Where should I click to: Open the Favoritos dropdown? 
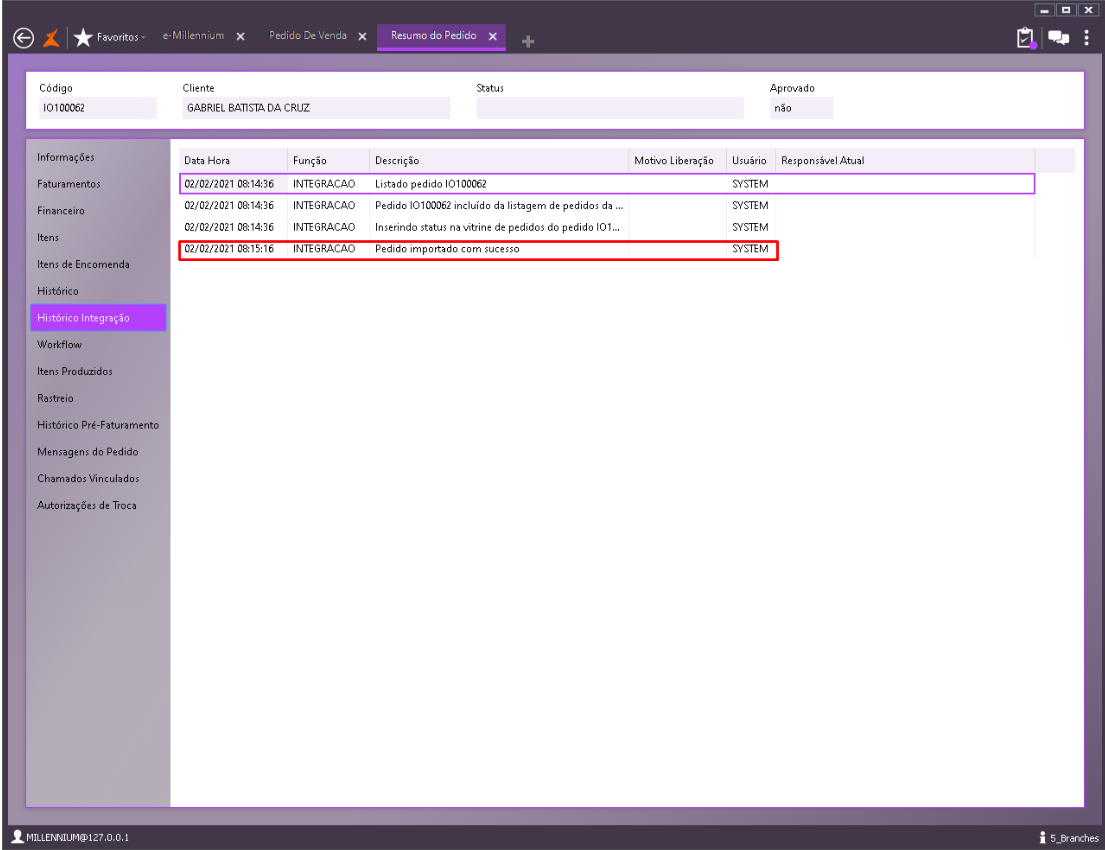121,37
